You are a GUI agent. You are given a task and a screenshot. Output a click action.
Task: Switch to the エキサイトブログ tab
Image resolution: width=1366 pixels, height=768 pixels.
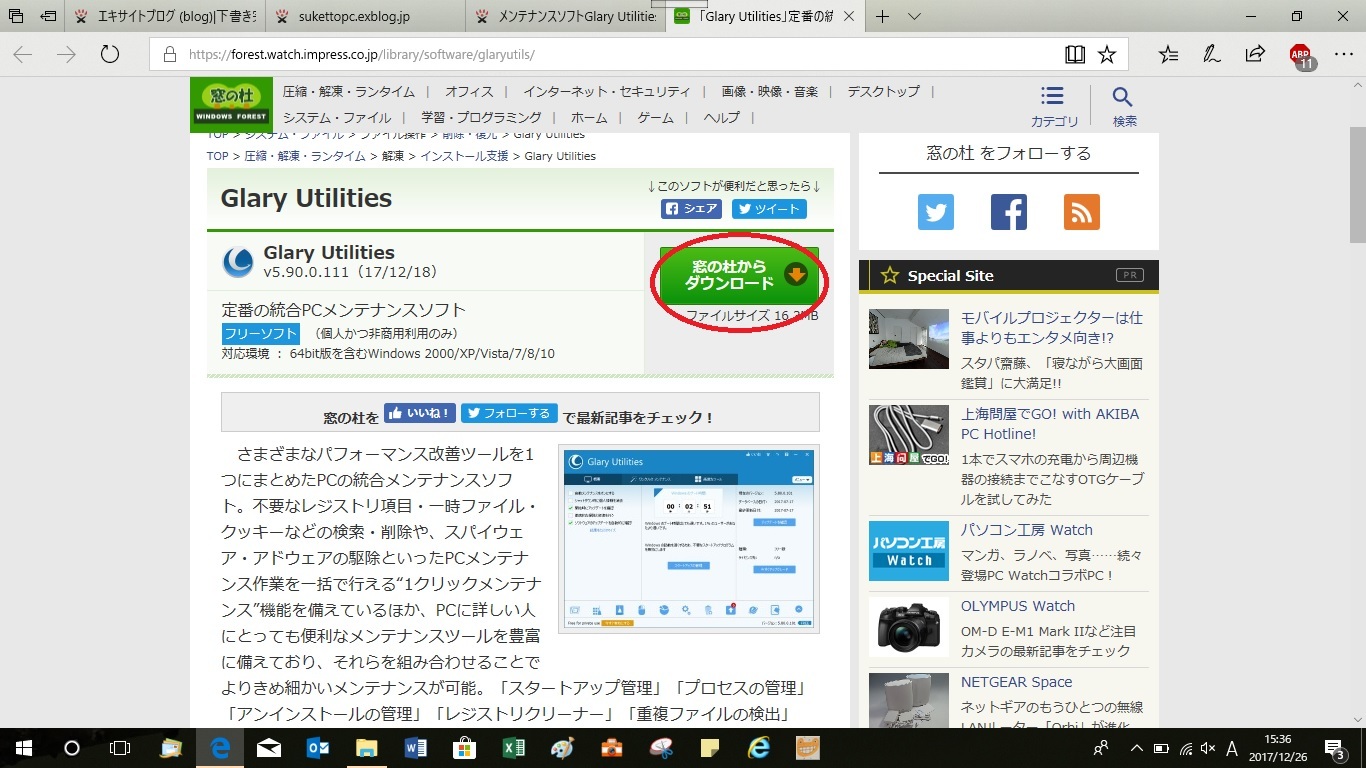(164, 16)
